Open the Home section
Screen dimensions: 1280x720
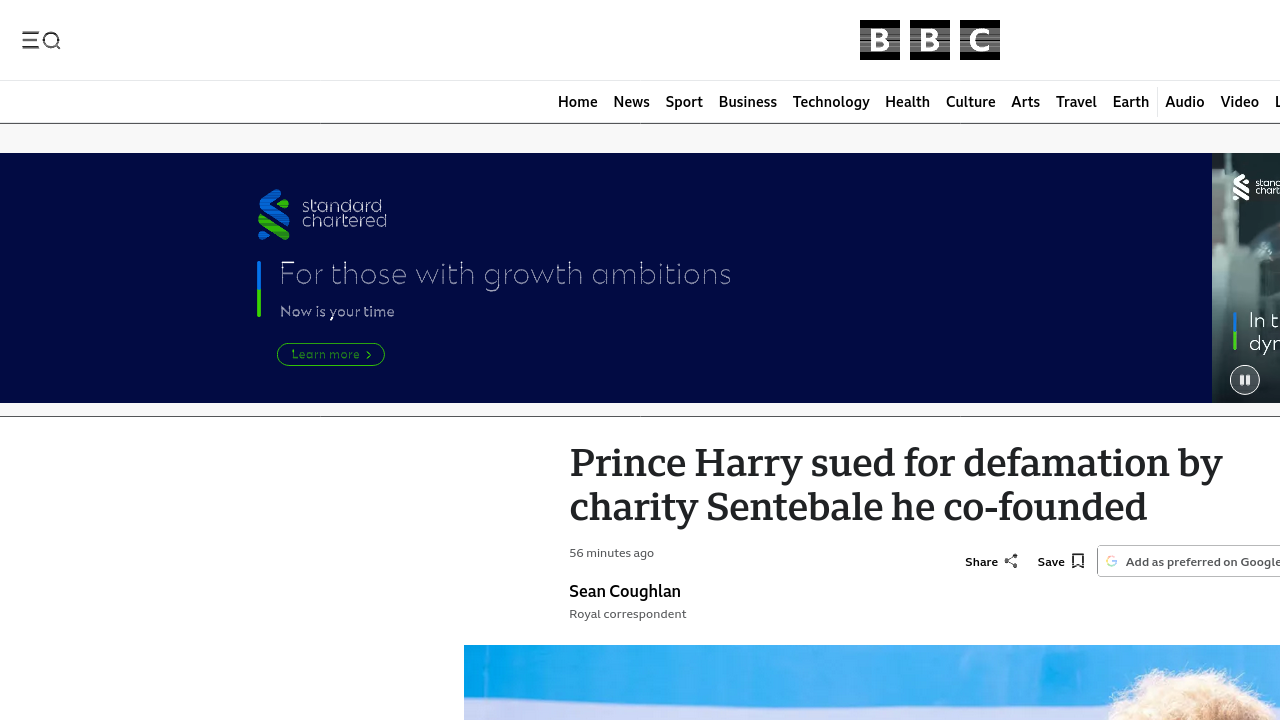[x=577, y=102]
